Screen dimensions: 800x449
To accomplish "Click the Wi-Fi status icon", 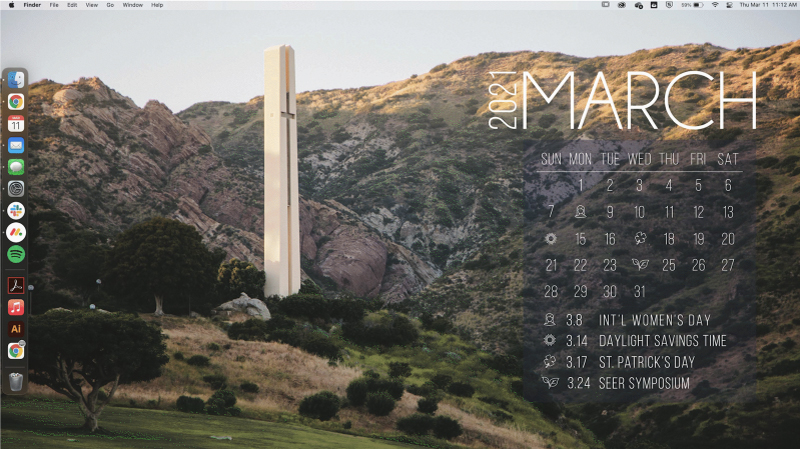I will click(x=715, y=5).
